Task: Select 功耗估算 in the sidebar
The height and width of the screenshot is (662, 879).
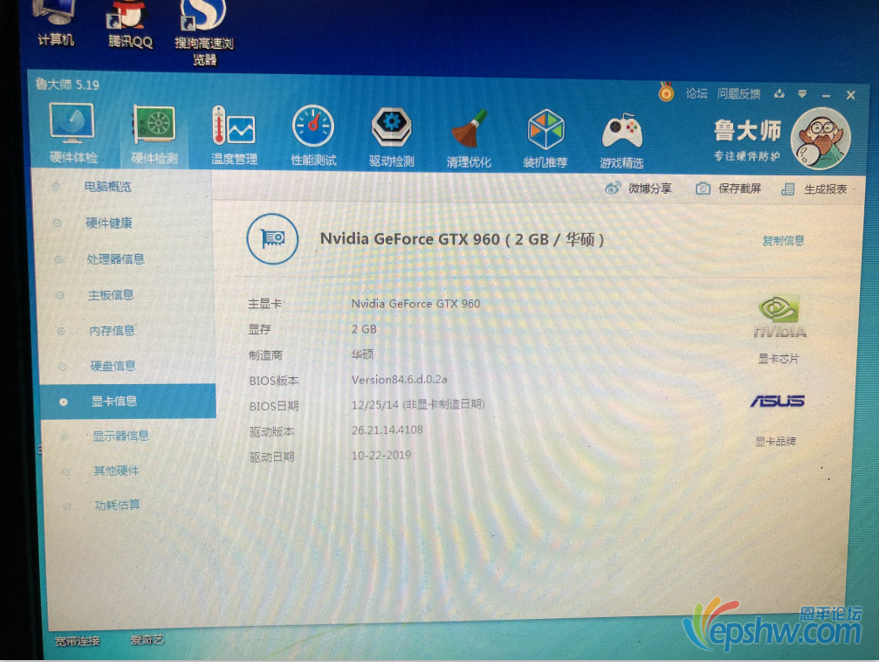Action: 117,505
